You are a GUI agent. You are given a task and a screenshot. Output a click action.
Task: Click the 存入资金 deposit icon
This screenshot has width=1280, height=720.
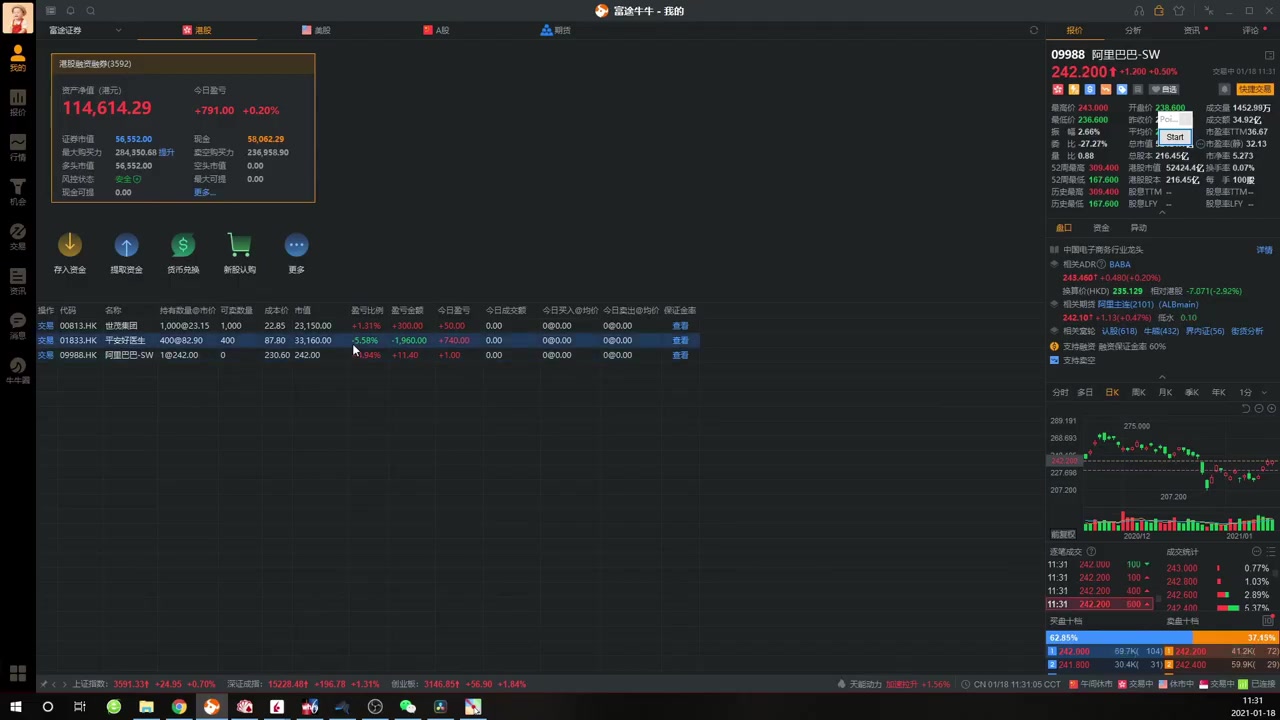[x=70, y=245]
